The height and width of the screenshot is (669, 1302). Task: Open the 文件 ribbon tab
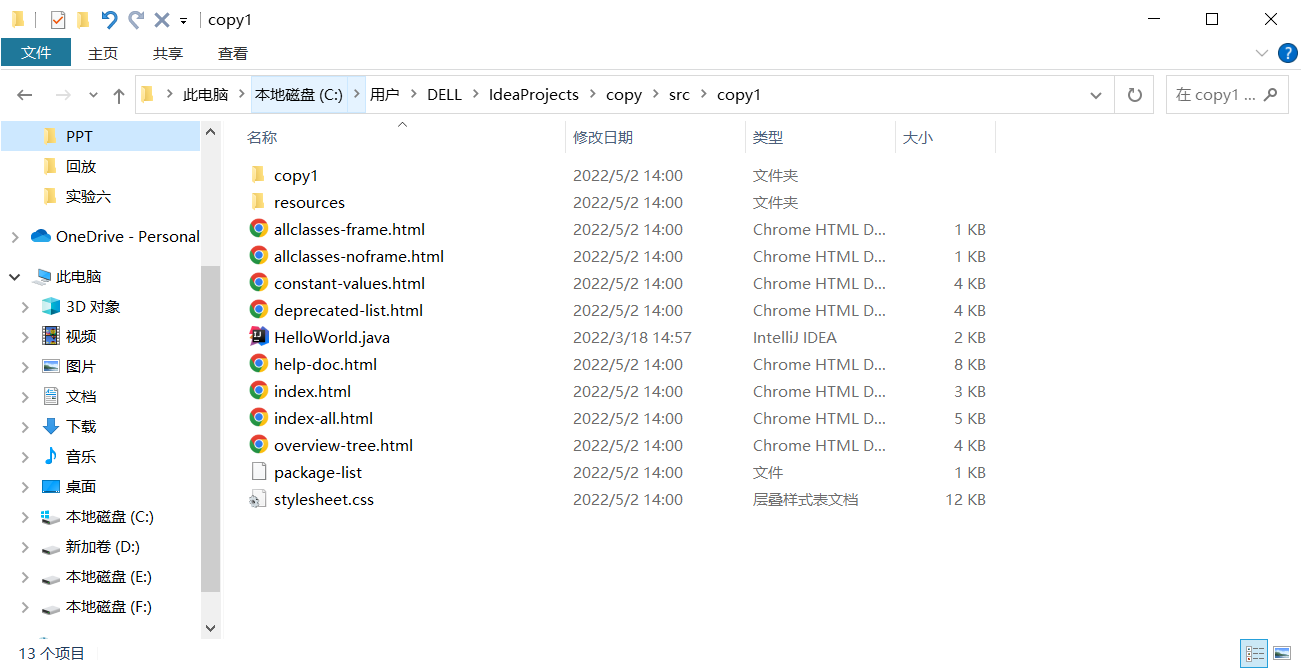(x=36, y=52)
